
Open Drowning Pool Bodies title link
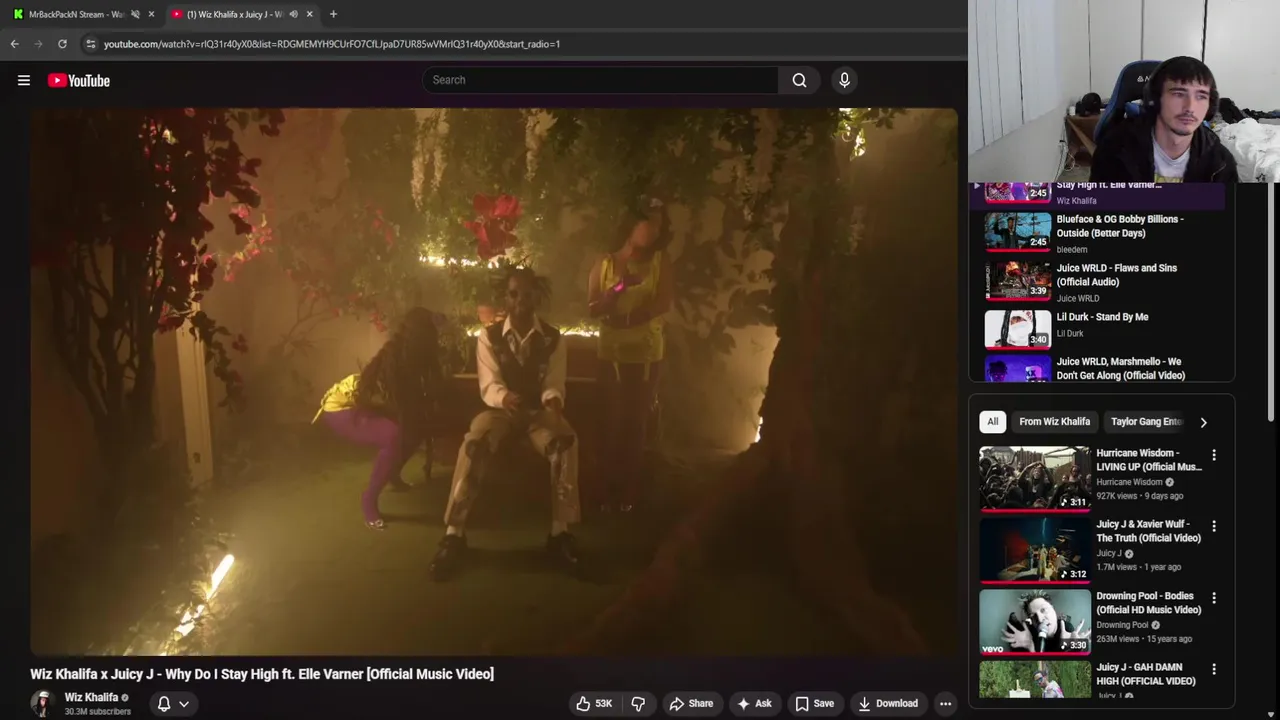click(1148, 603)
